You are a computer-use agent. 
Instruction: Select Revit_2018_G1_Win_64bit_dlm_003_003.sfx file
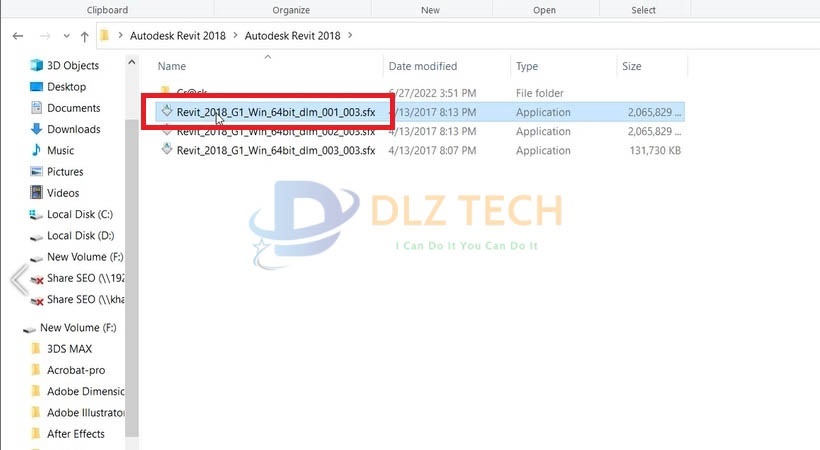pos(276,151)
